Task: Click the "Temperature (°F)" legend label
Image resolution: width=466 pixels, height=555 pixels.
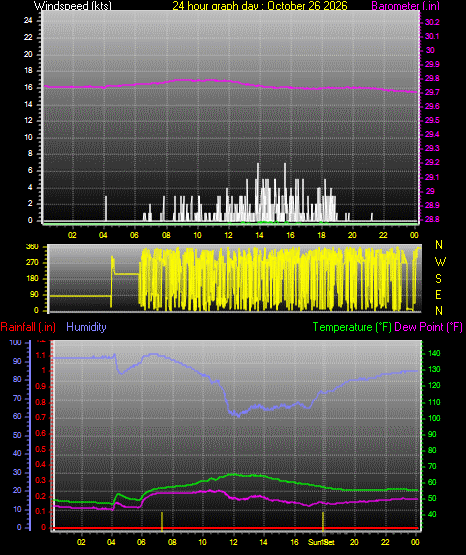Action: [x=352, y=327]
